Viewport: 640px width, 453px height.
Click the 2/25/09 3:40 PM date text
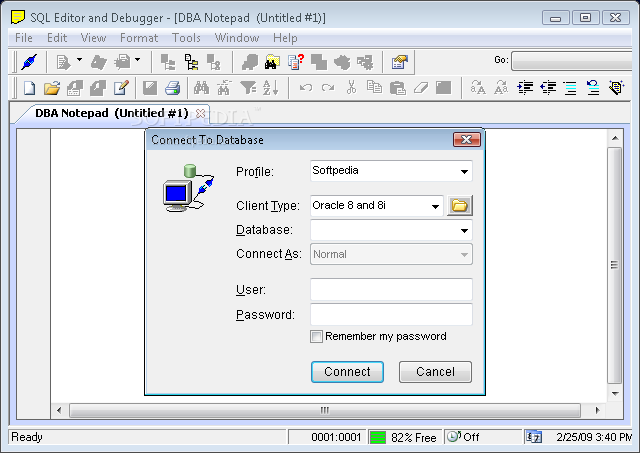594,437
